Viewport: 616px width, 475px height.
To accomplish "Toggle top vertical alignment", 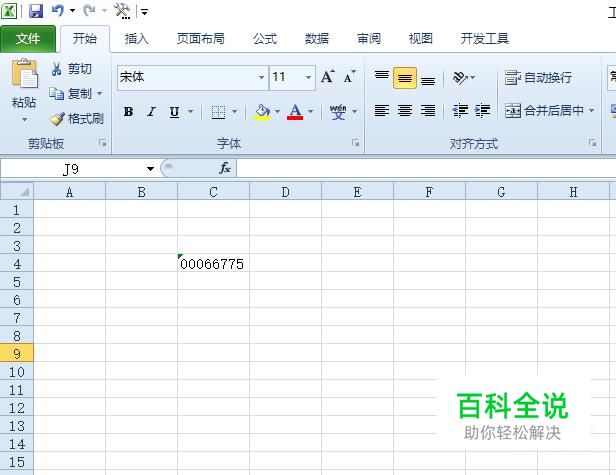I will point(381,77).
